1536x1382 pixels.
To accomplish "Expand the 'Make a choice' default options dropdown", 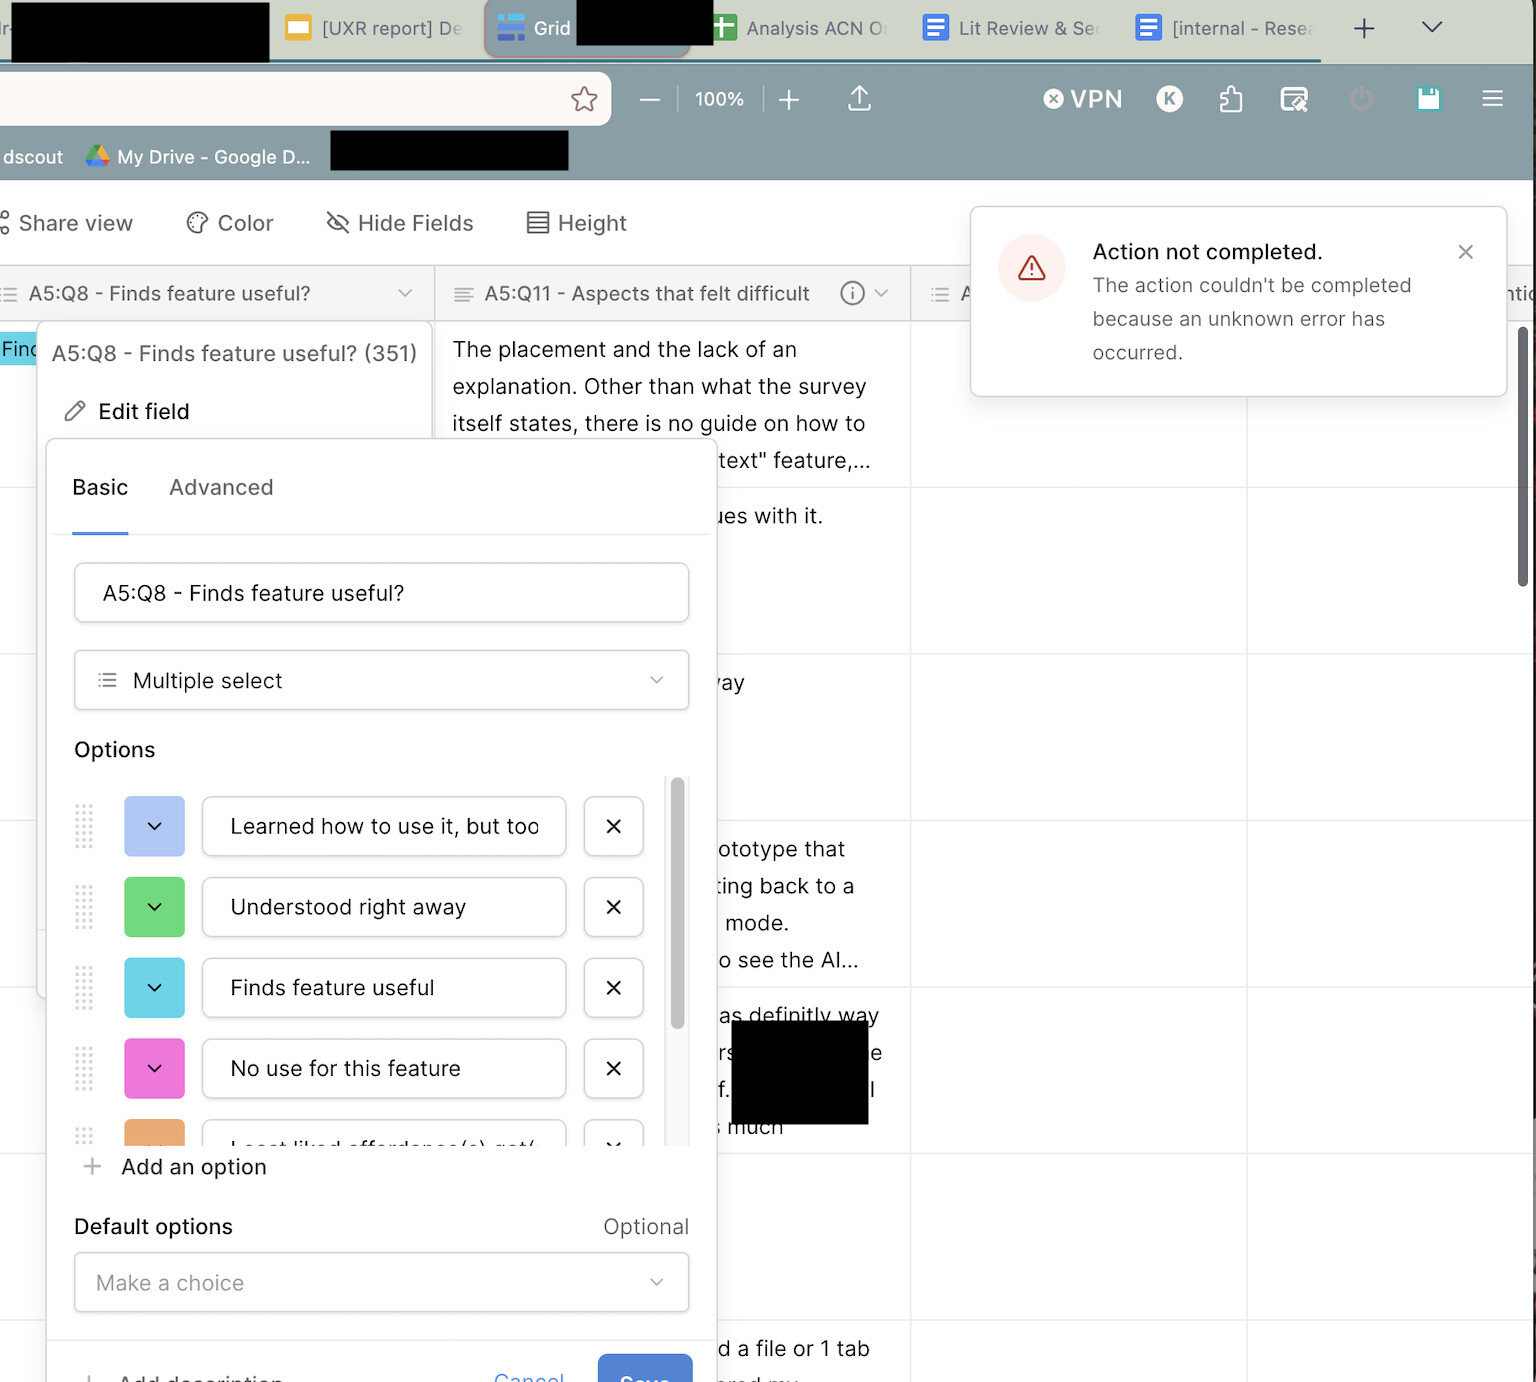I will click(381, 1282).
